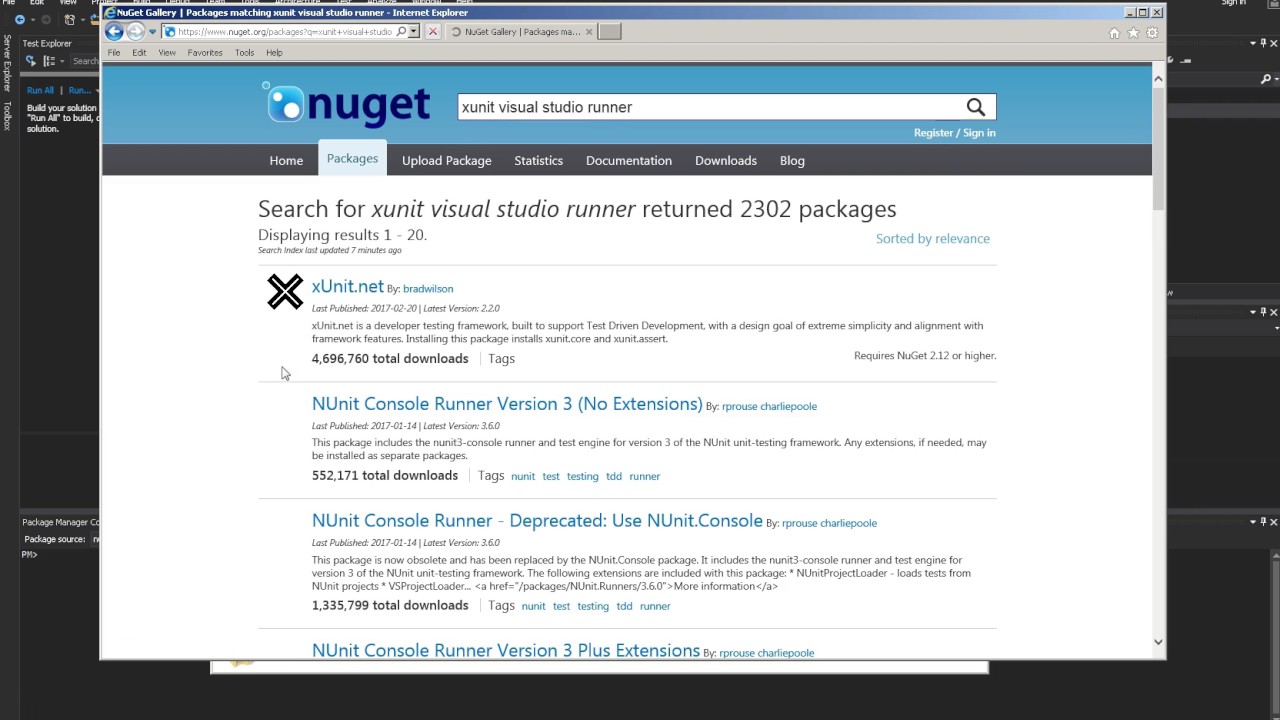The height and width of the screenshot is (720, 1280).
Task: Open the File menu in Internet Explorer
Action: tap(114, 52)
